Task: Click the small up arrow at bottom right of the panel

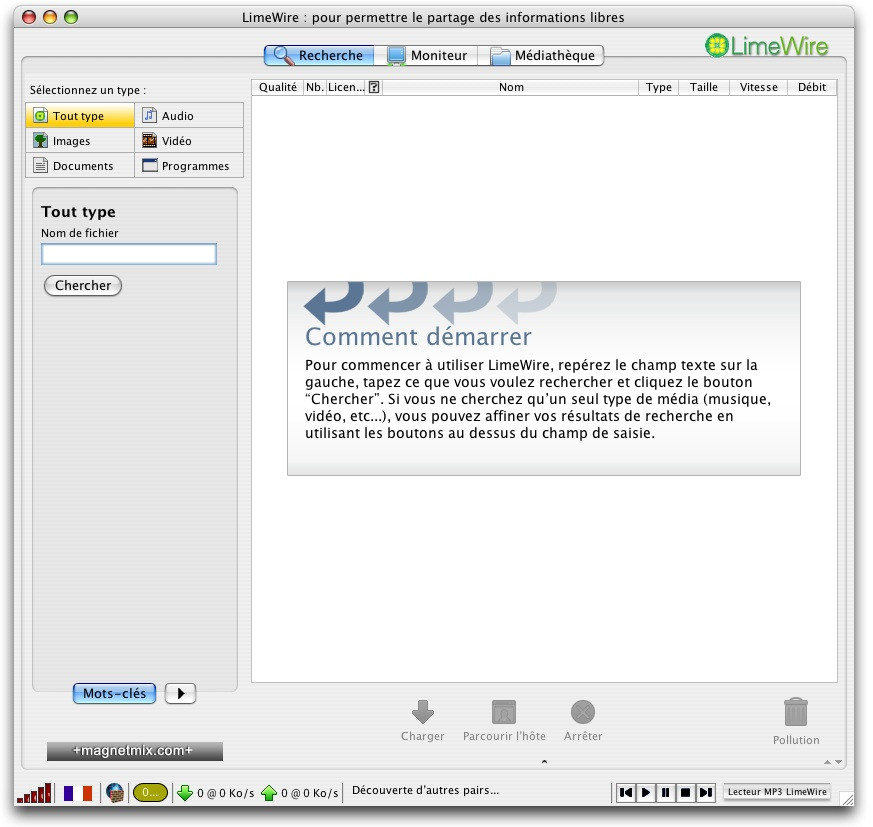Action: (x=828, y=762)
